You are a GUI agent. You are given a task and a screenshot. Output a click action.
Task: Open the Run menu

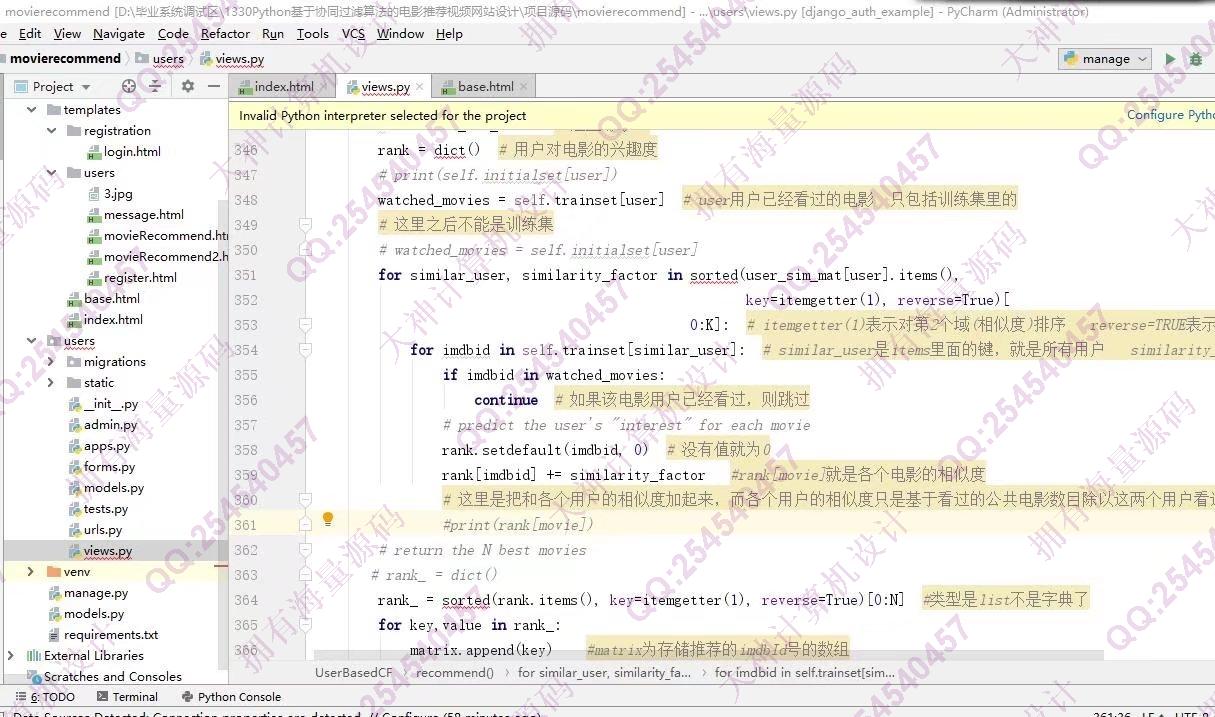click(273, 33)
